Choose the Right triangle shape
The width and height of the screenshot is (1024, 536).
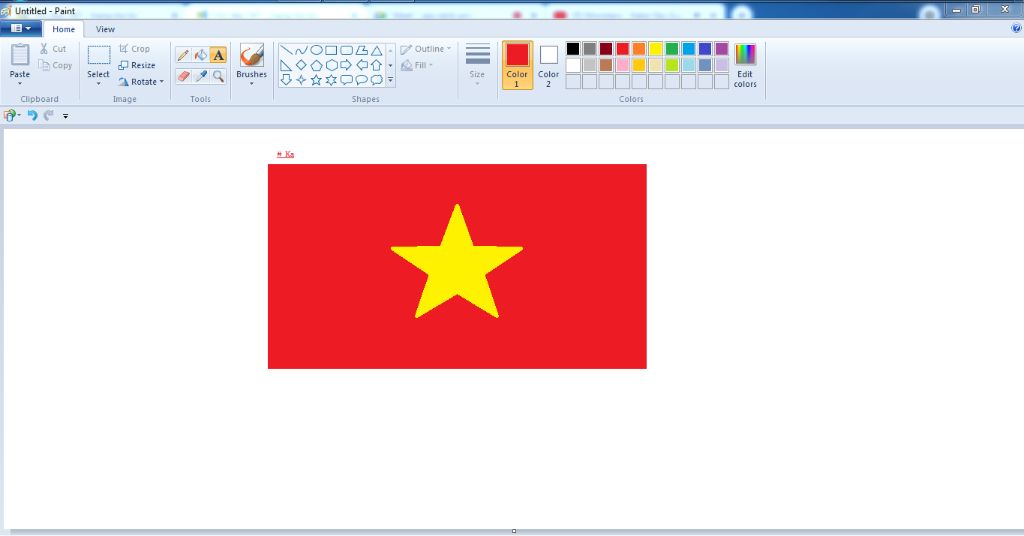286,65
